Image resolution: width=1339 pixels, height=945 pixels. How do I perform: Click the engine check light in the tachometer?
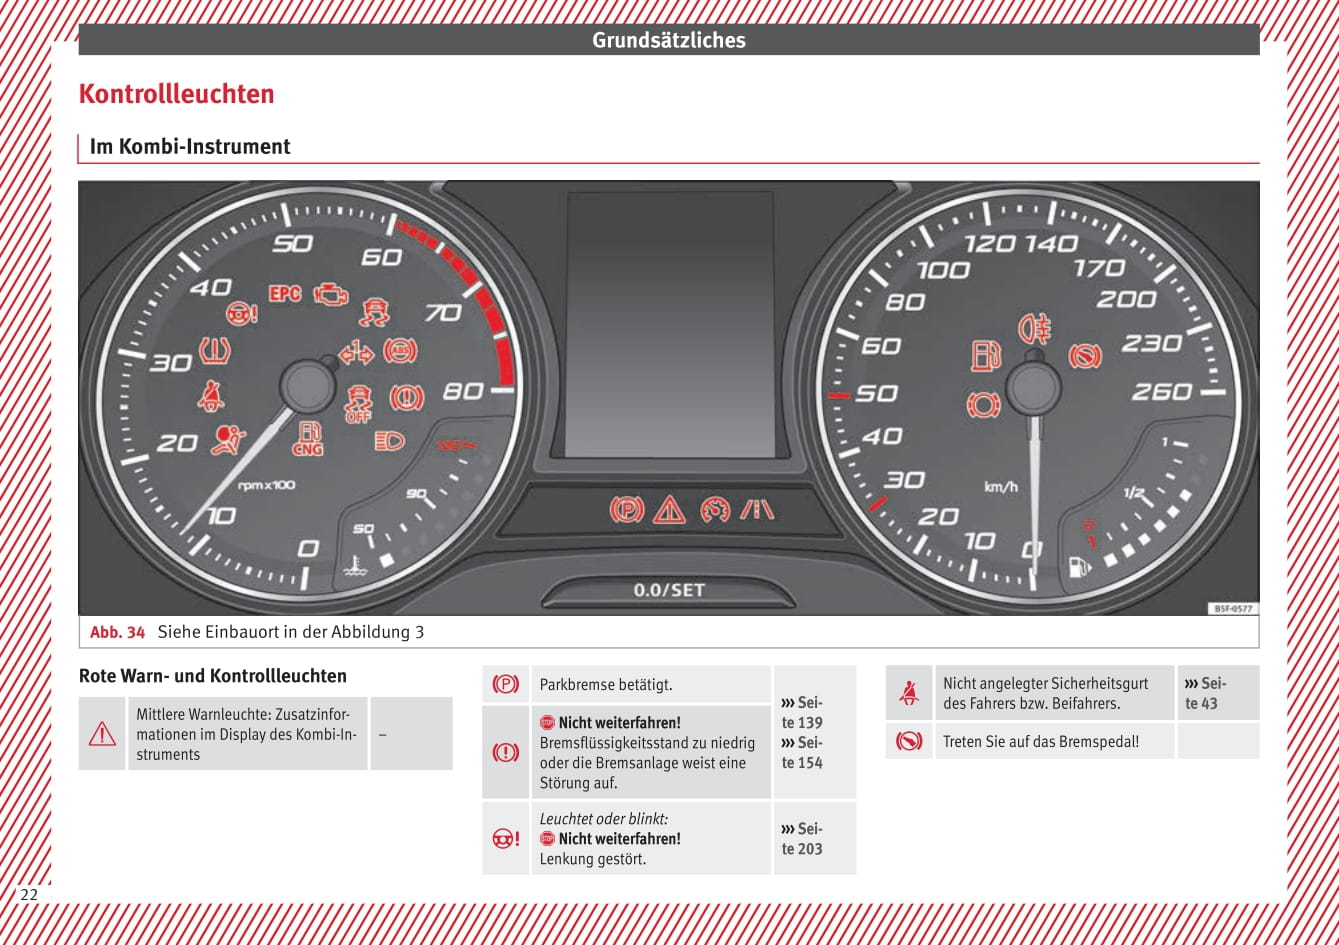[x=331, y=294]
